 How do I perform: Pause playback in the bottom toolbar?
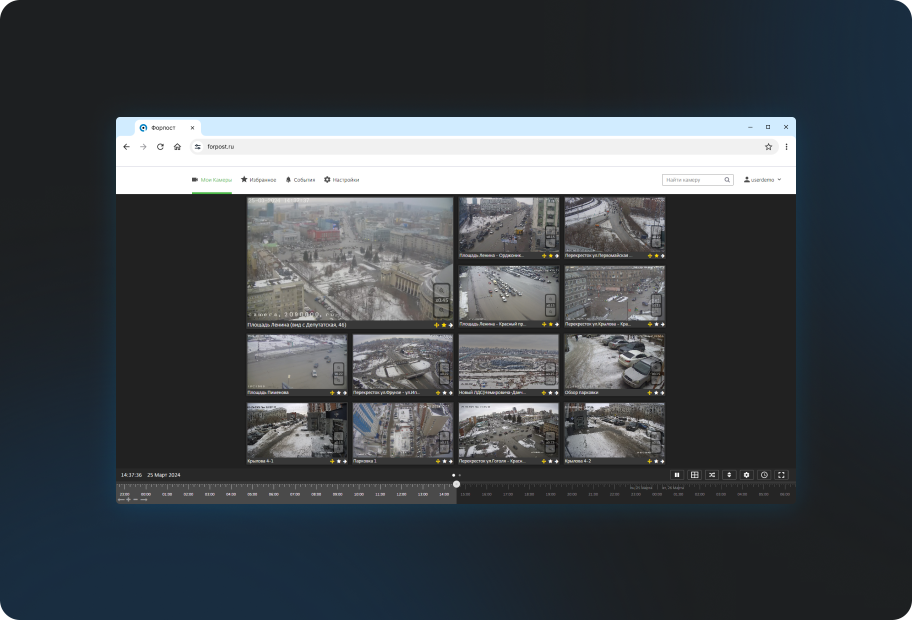coord(677,475)
